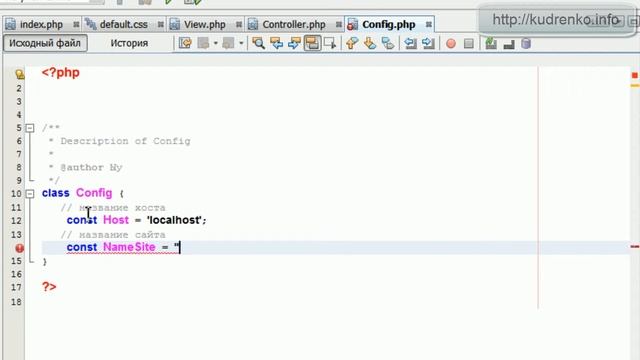Click the closing '?>' tag
The image size is (640, 360).
[49, 287]
